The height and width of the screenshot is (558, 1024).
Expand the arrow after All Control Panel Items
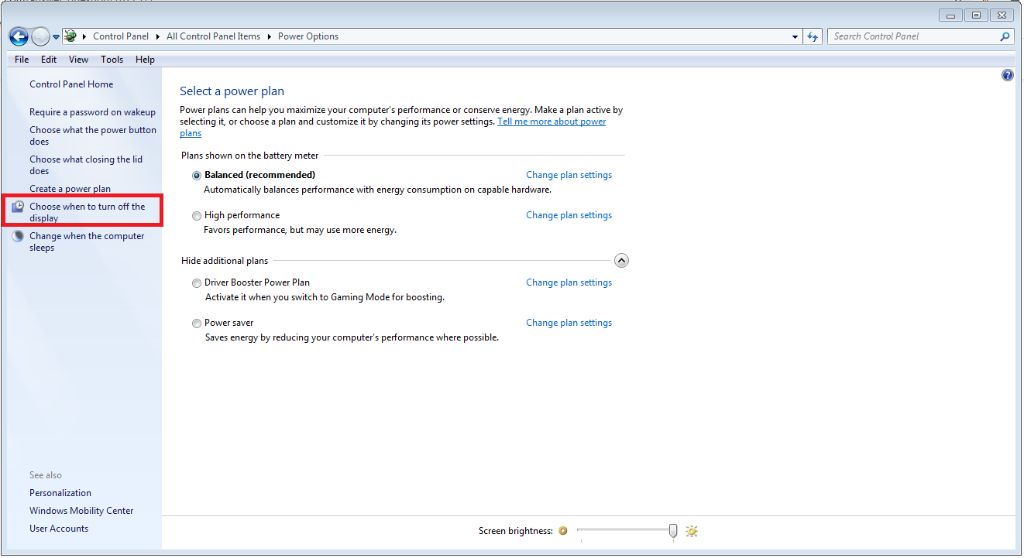pos(269,37)
